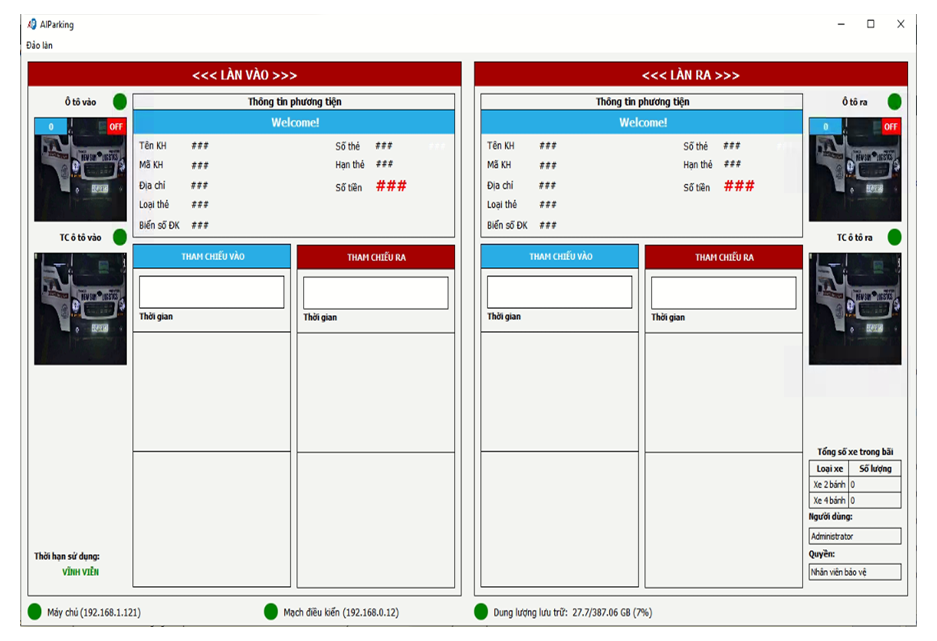937x641 pixels.
Task: Toggle the red OFF switch on Ô tô ra camera
Action: pos(891,127)
